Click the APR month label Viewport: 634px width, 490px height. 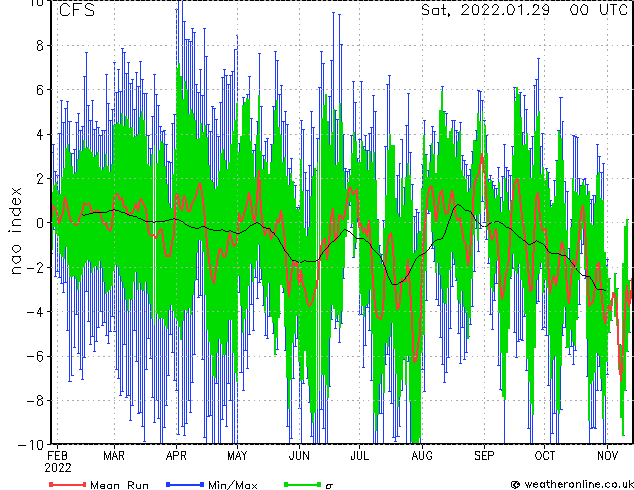click(176, 456)
